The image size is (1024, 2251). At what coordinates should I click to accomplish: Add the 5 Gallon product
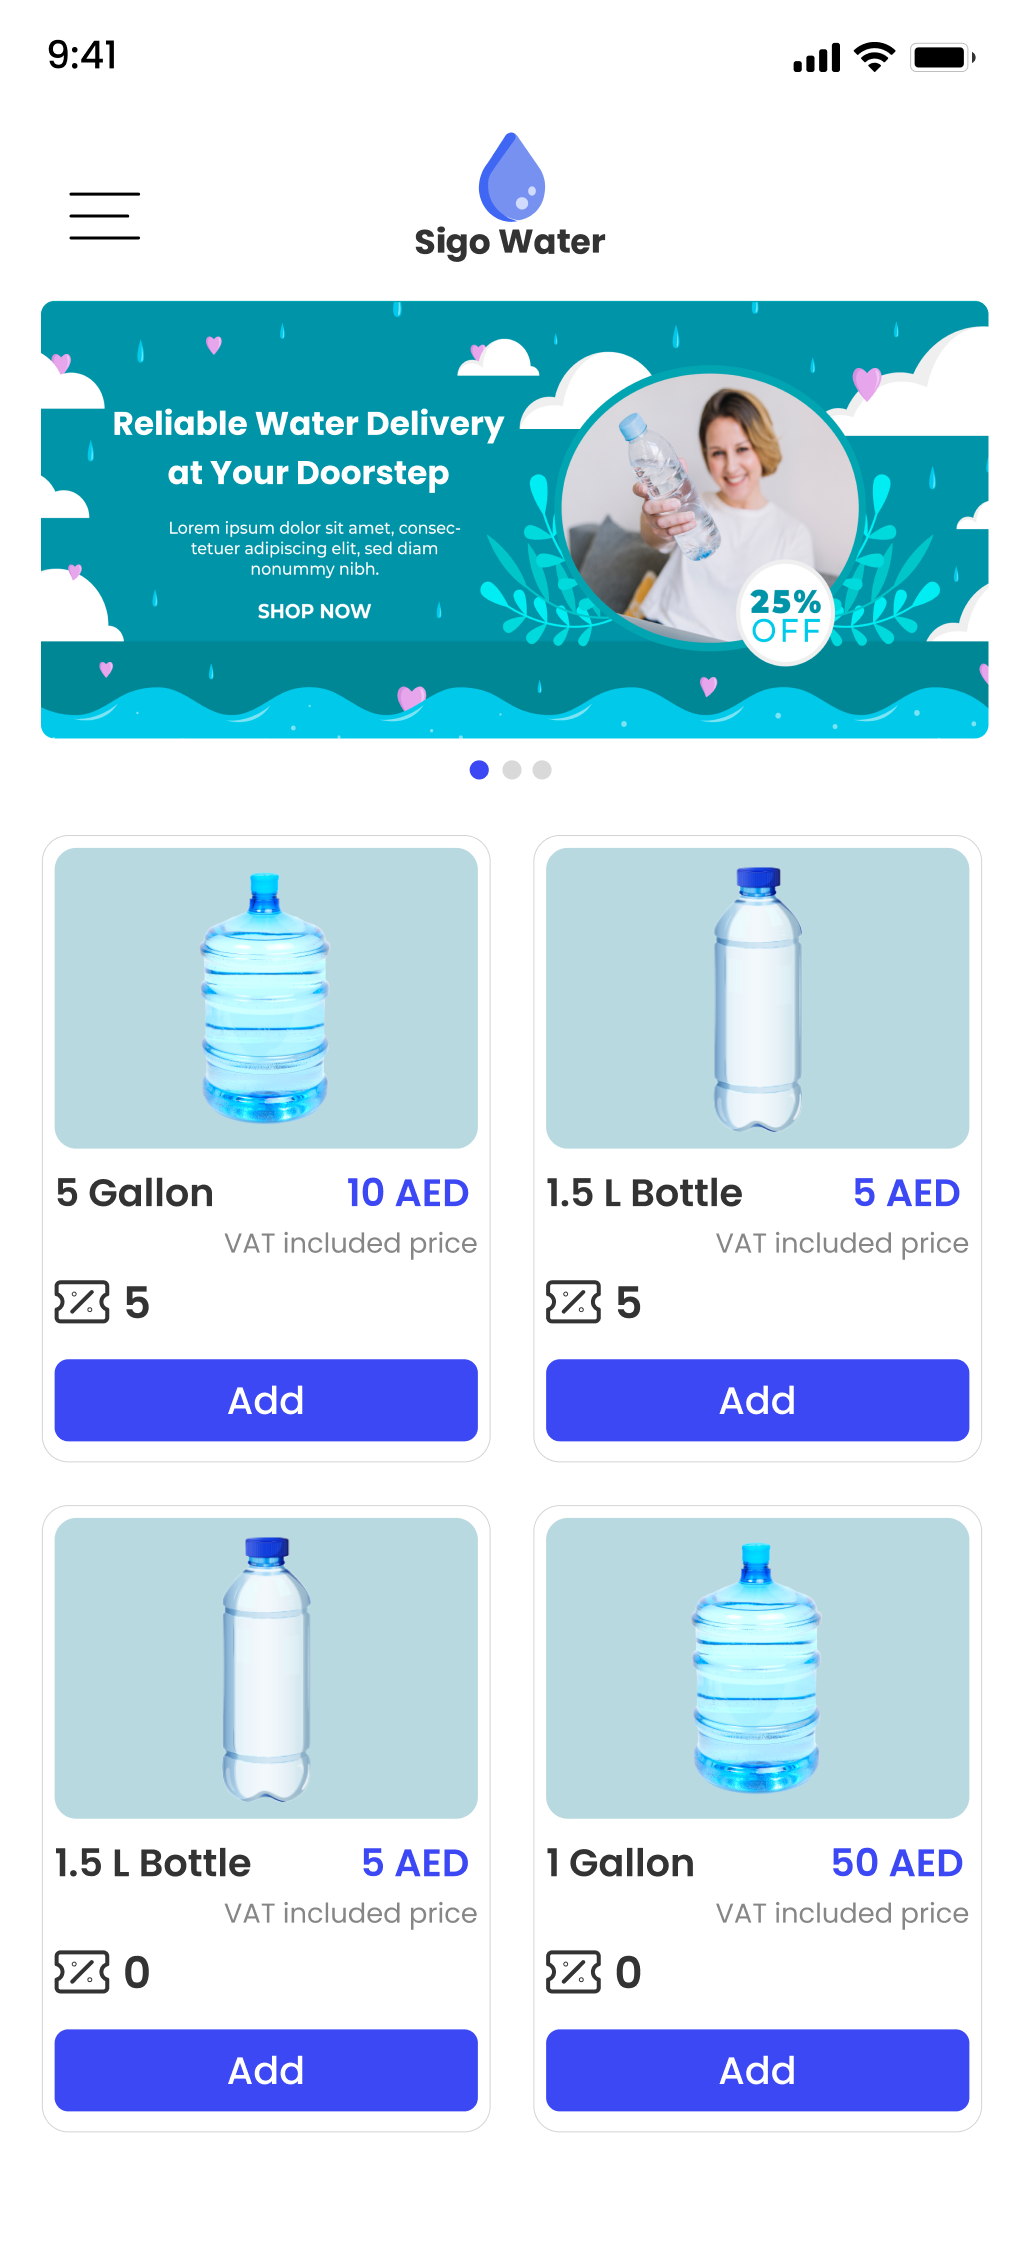click(x=266, y=1400)
